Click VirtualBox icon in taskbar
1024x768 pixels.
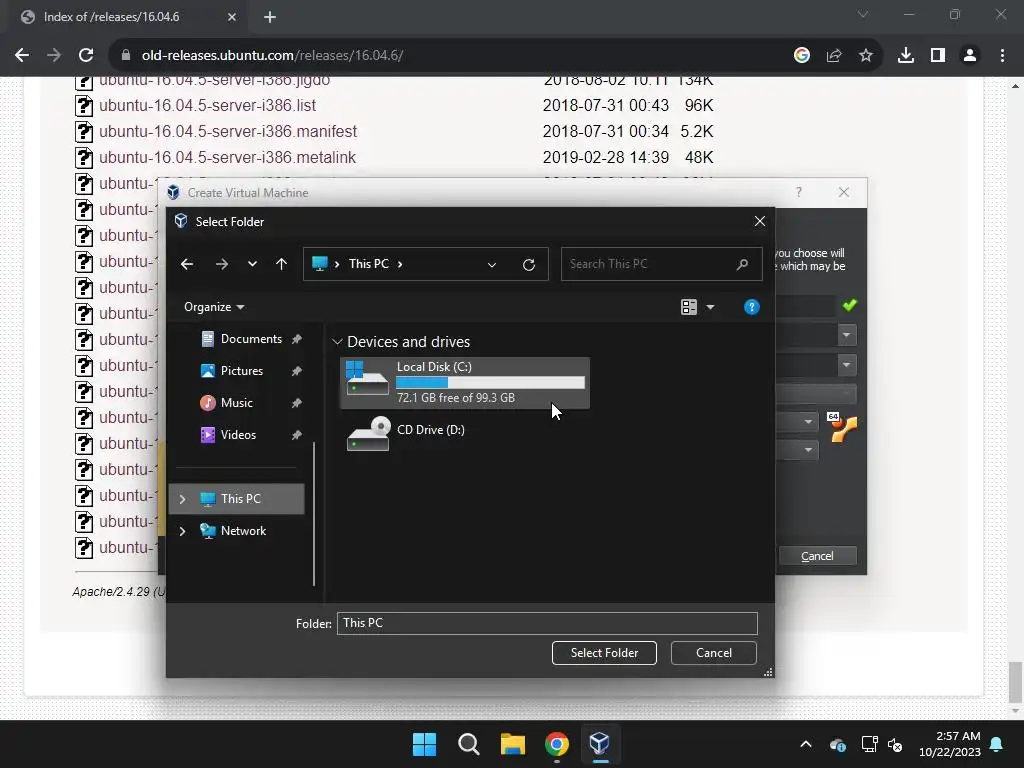(x=600, y=744)
